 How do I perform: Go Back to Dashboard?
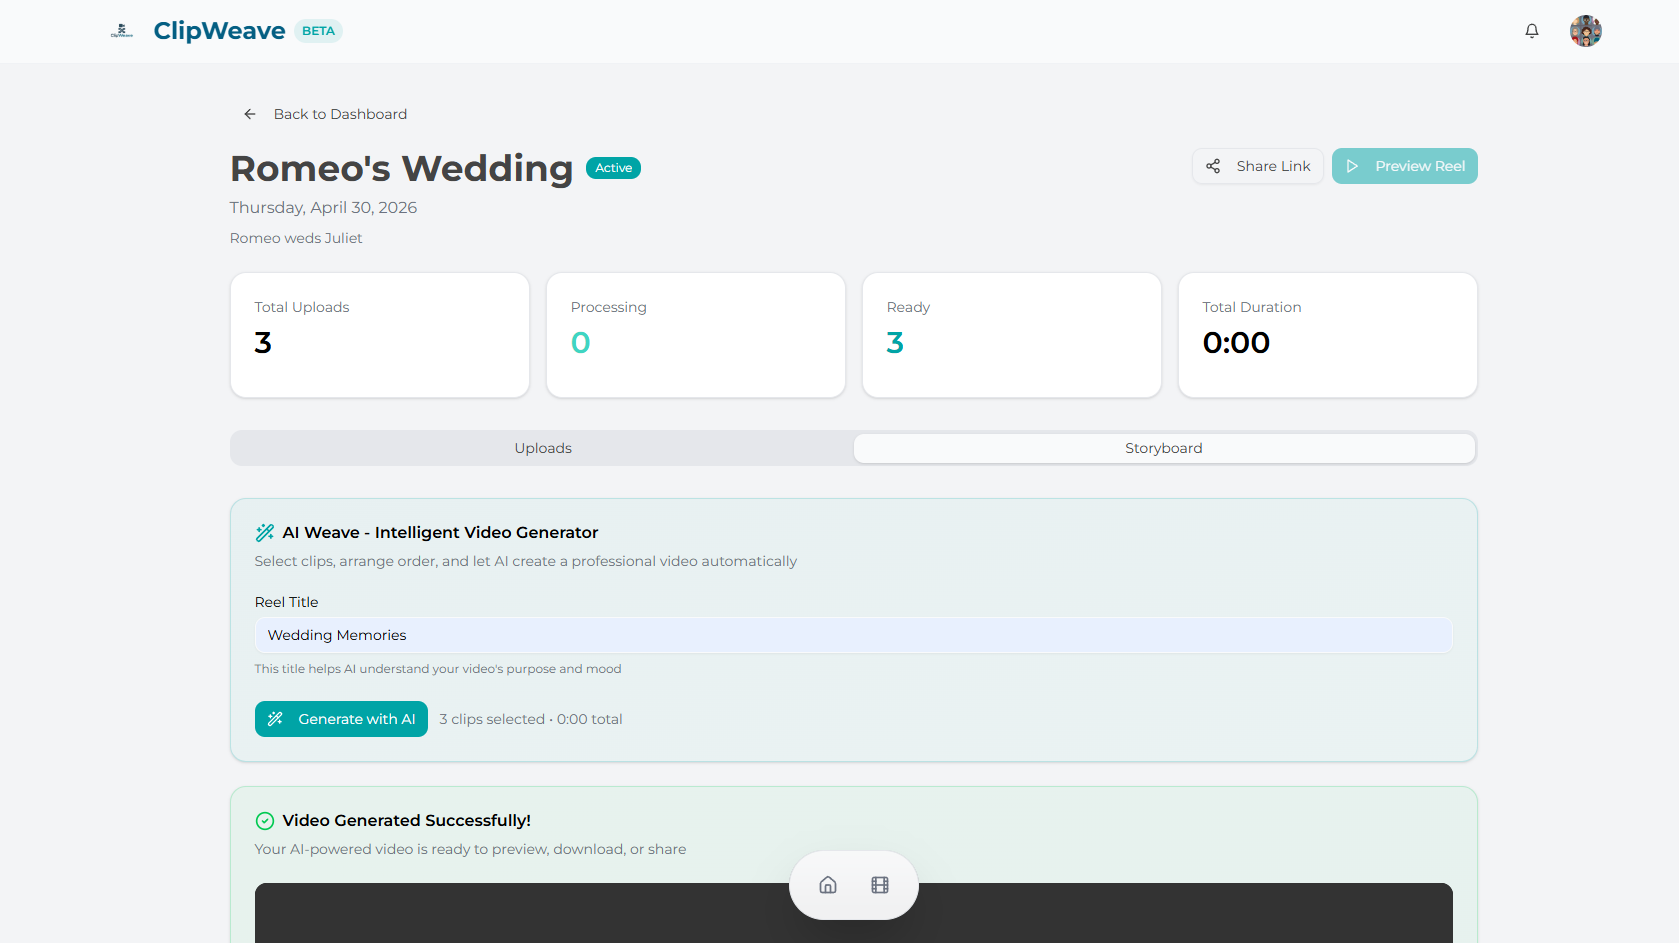[340, 114]
